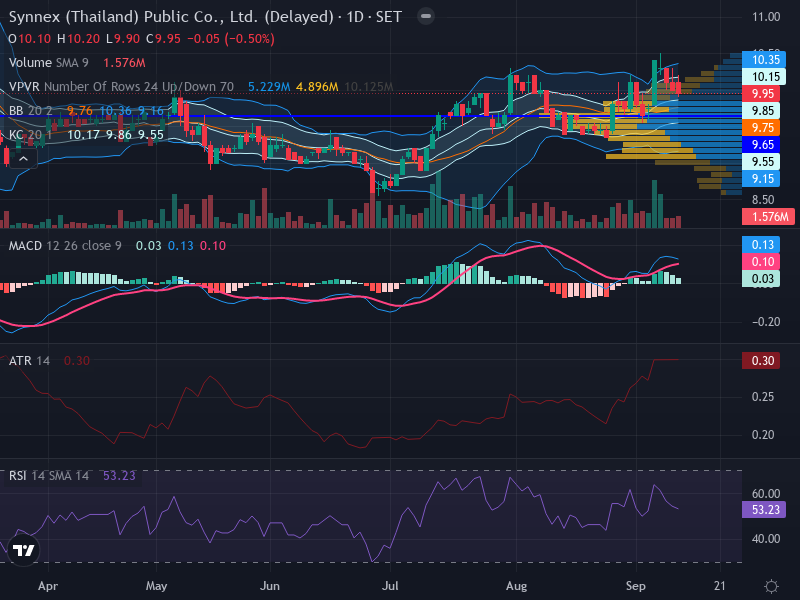Collapse the indicator legend chevron
Viewport: 800px width, 600px height.
(23, 159)
